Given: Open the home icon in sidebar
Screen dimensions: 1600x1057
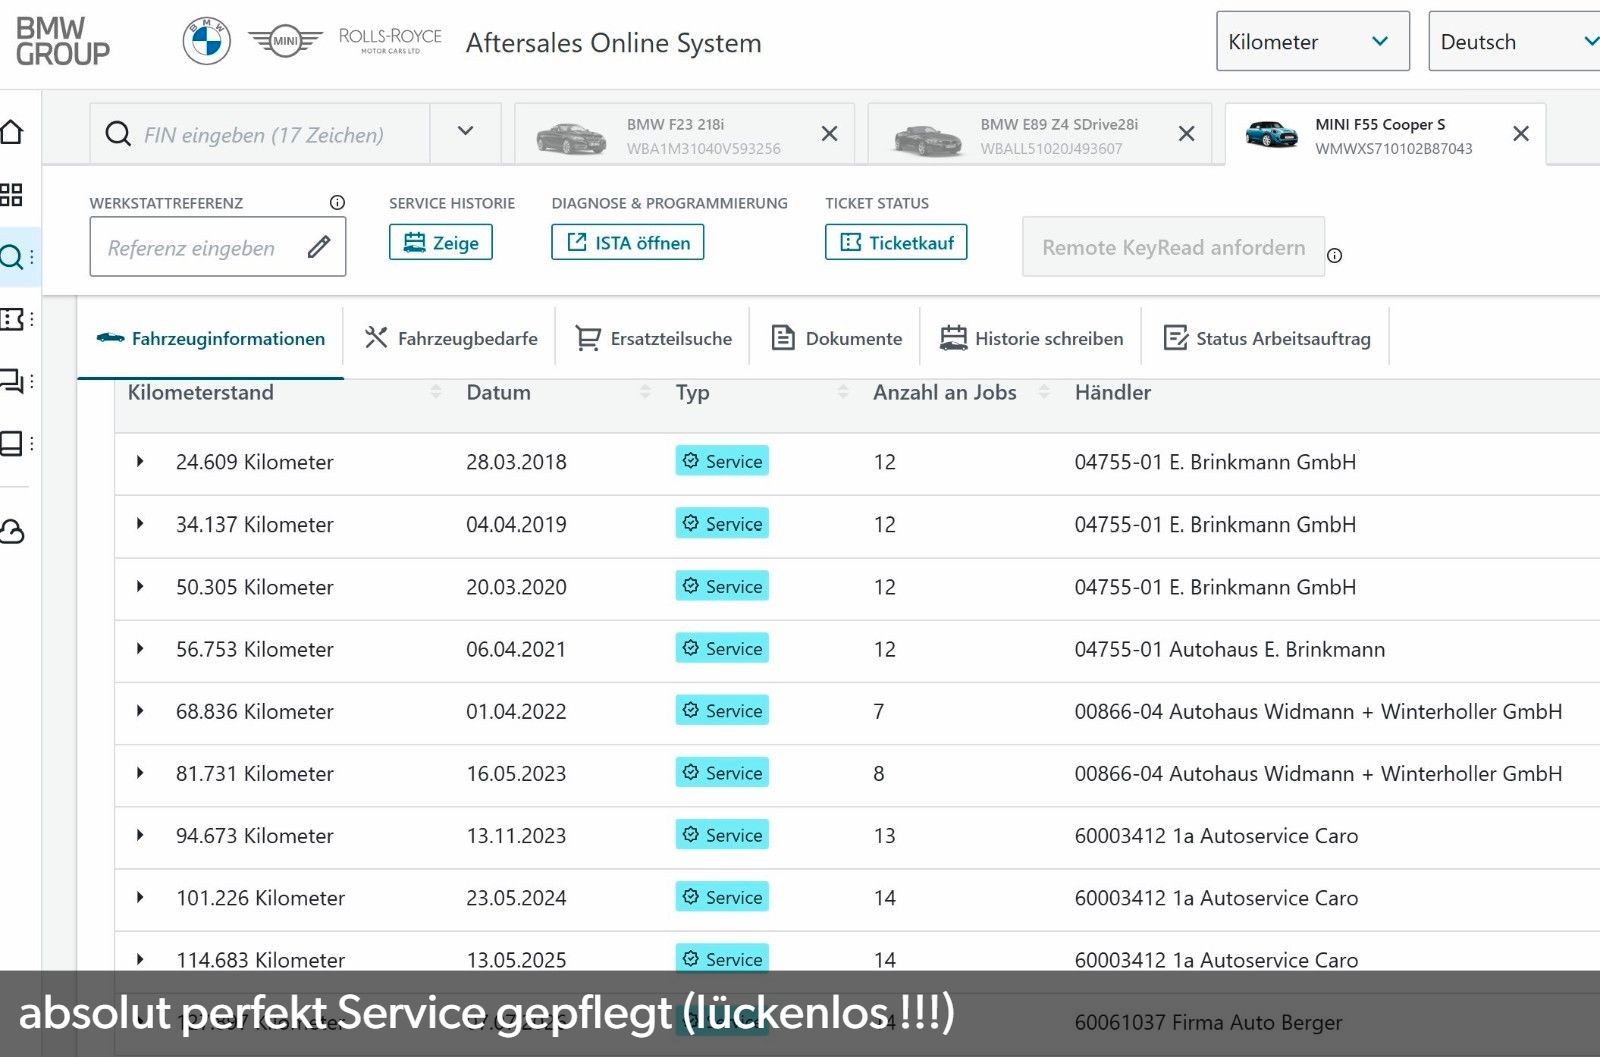Looking at the screenshot, I should [11, 132].
